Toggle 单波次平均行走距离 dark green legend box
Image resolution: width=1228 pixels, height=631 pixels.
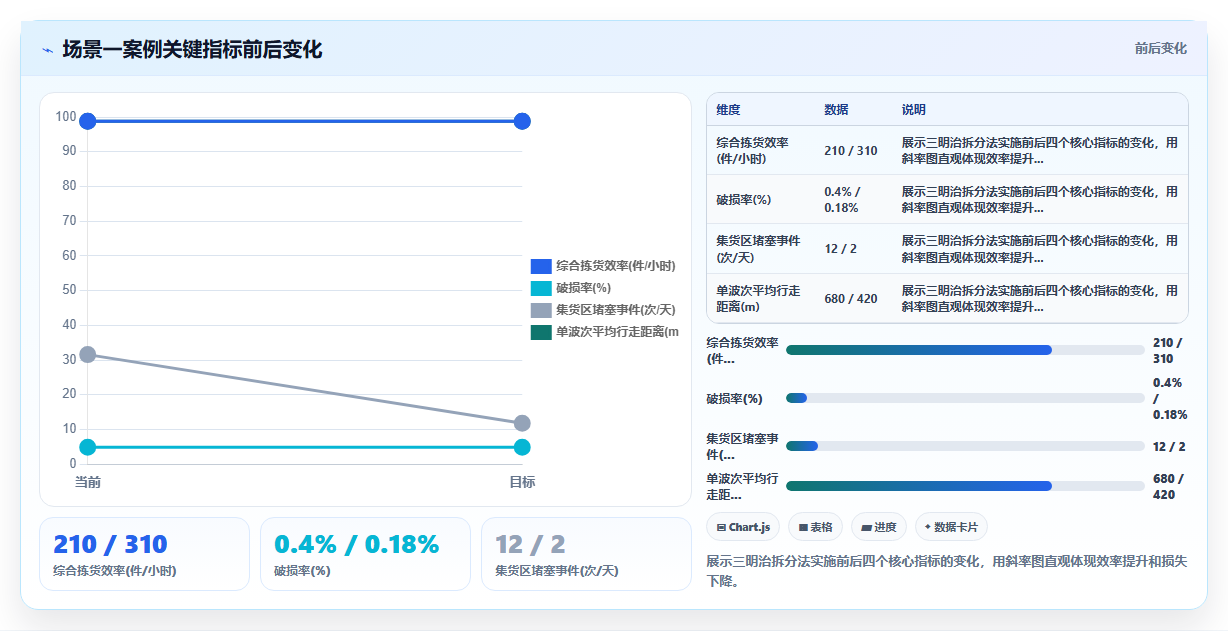tap(541, 332)
